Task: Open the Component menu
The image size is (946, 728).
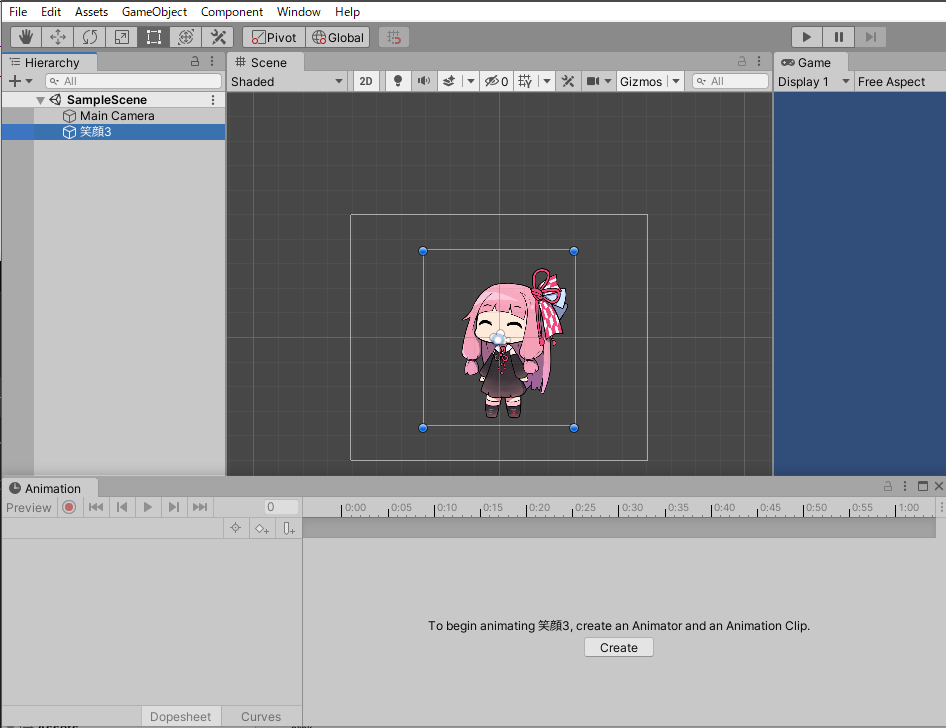Action: (232, 11)
